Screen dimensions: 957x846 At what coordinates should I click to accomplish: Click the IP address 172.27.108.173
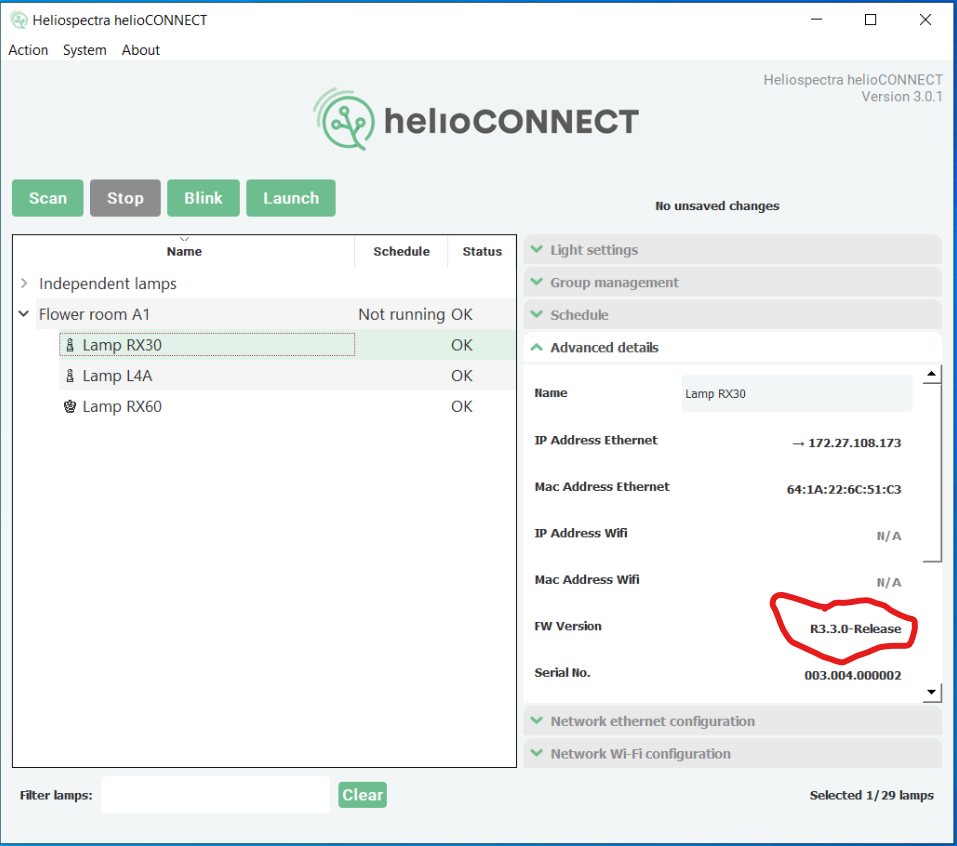pos(854,443)
